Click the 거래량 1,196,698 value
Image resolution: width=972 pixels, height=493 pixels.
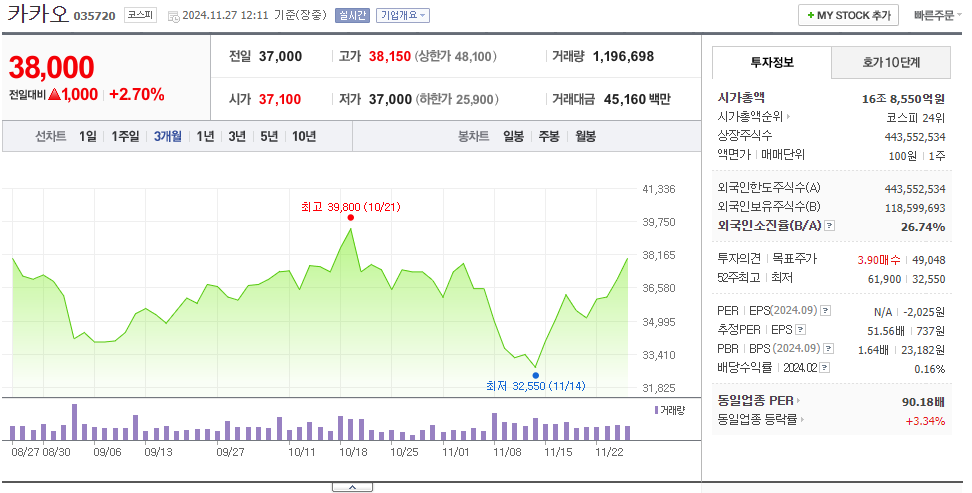tap(623, 56)
